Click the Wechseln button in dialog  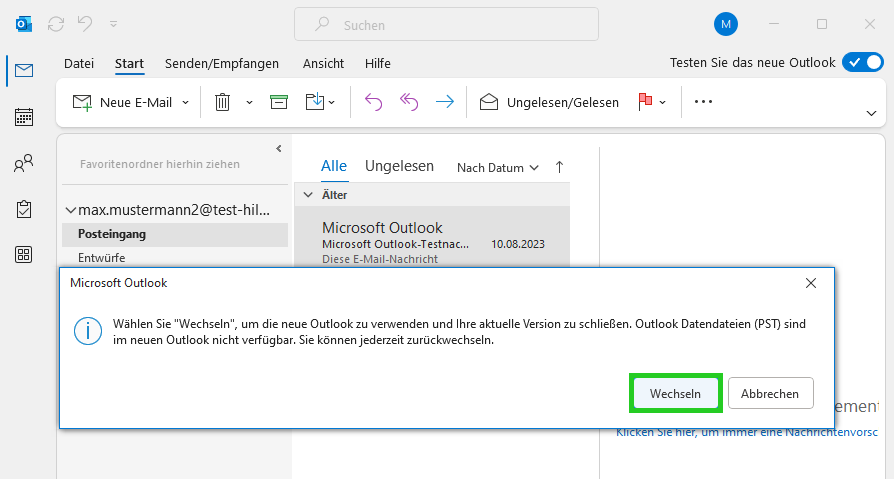pos(676,393)
